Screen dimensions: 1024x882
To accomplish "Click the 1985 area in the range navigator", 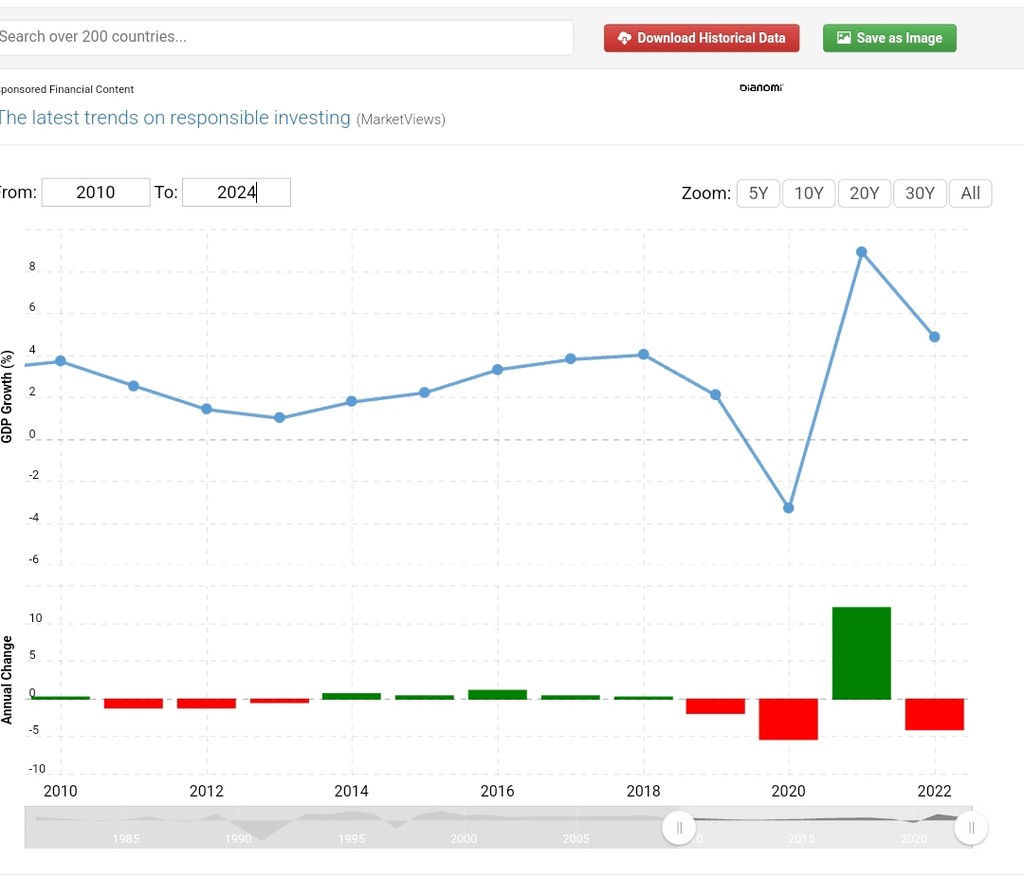I will click(126, 838).
